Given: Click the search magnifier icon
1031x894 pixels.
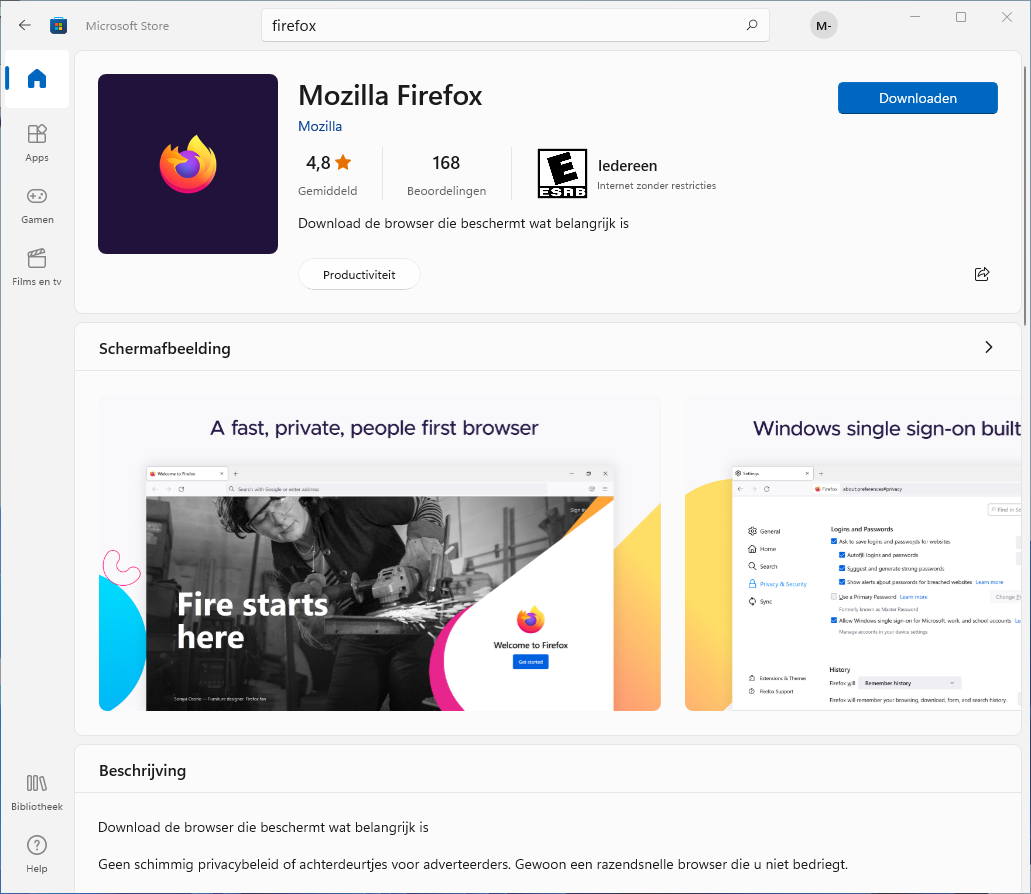Looking at the screenshot, I should tap(752, 25).
